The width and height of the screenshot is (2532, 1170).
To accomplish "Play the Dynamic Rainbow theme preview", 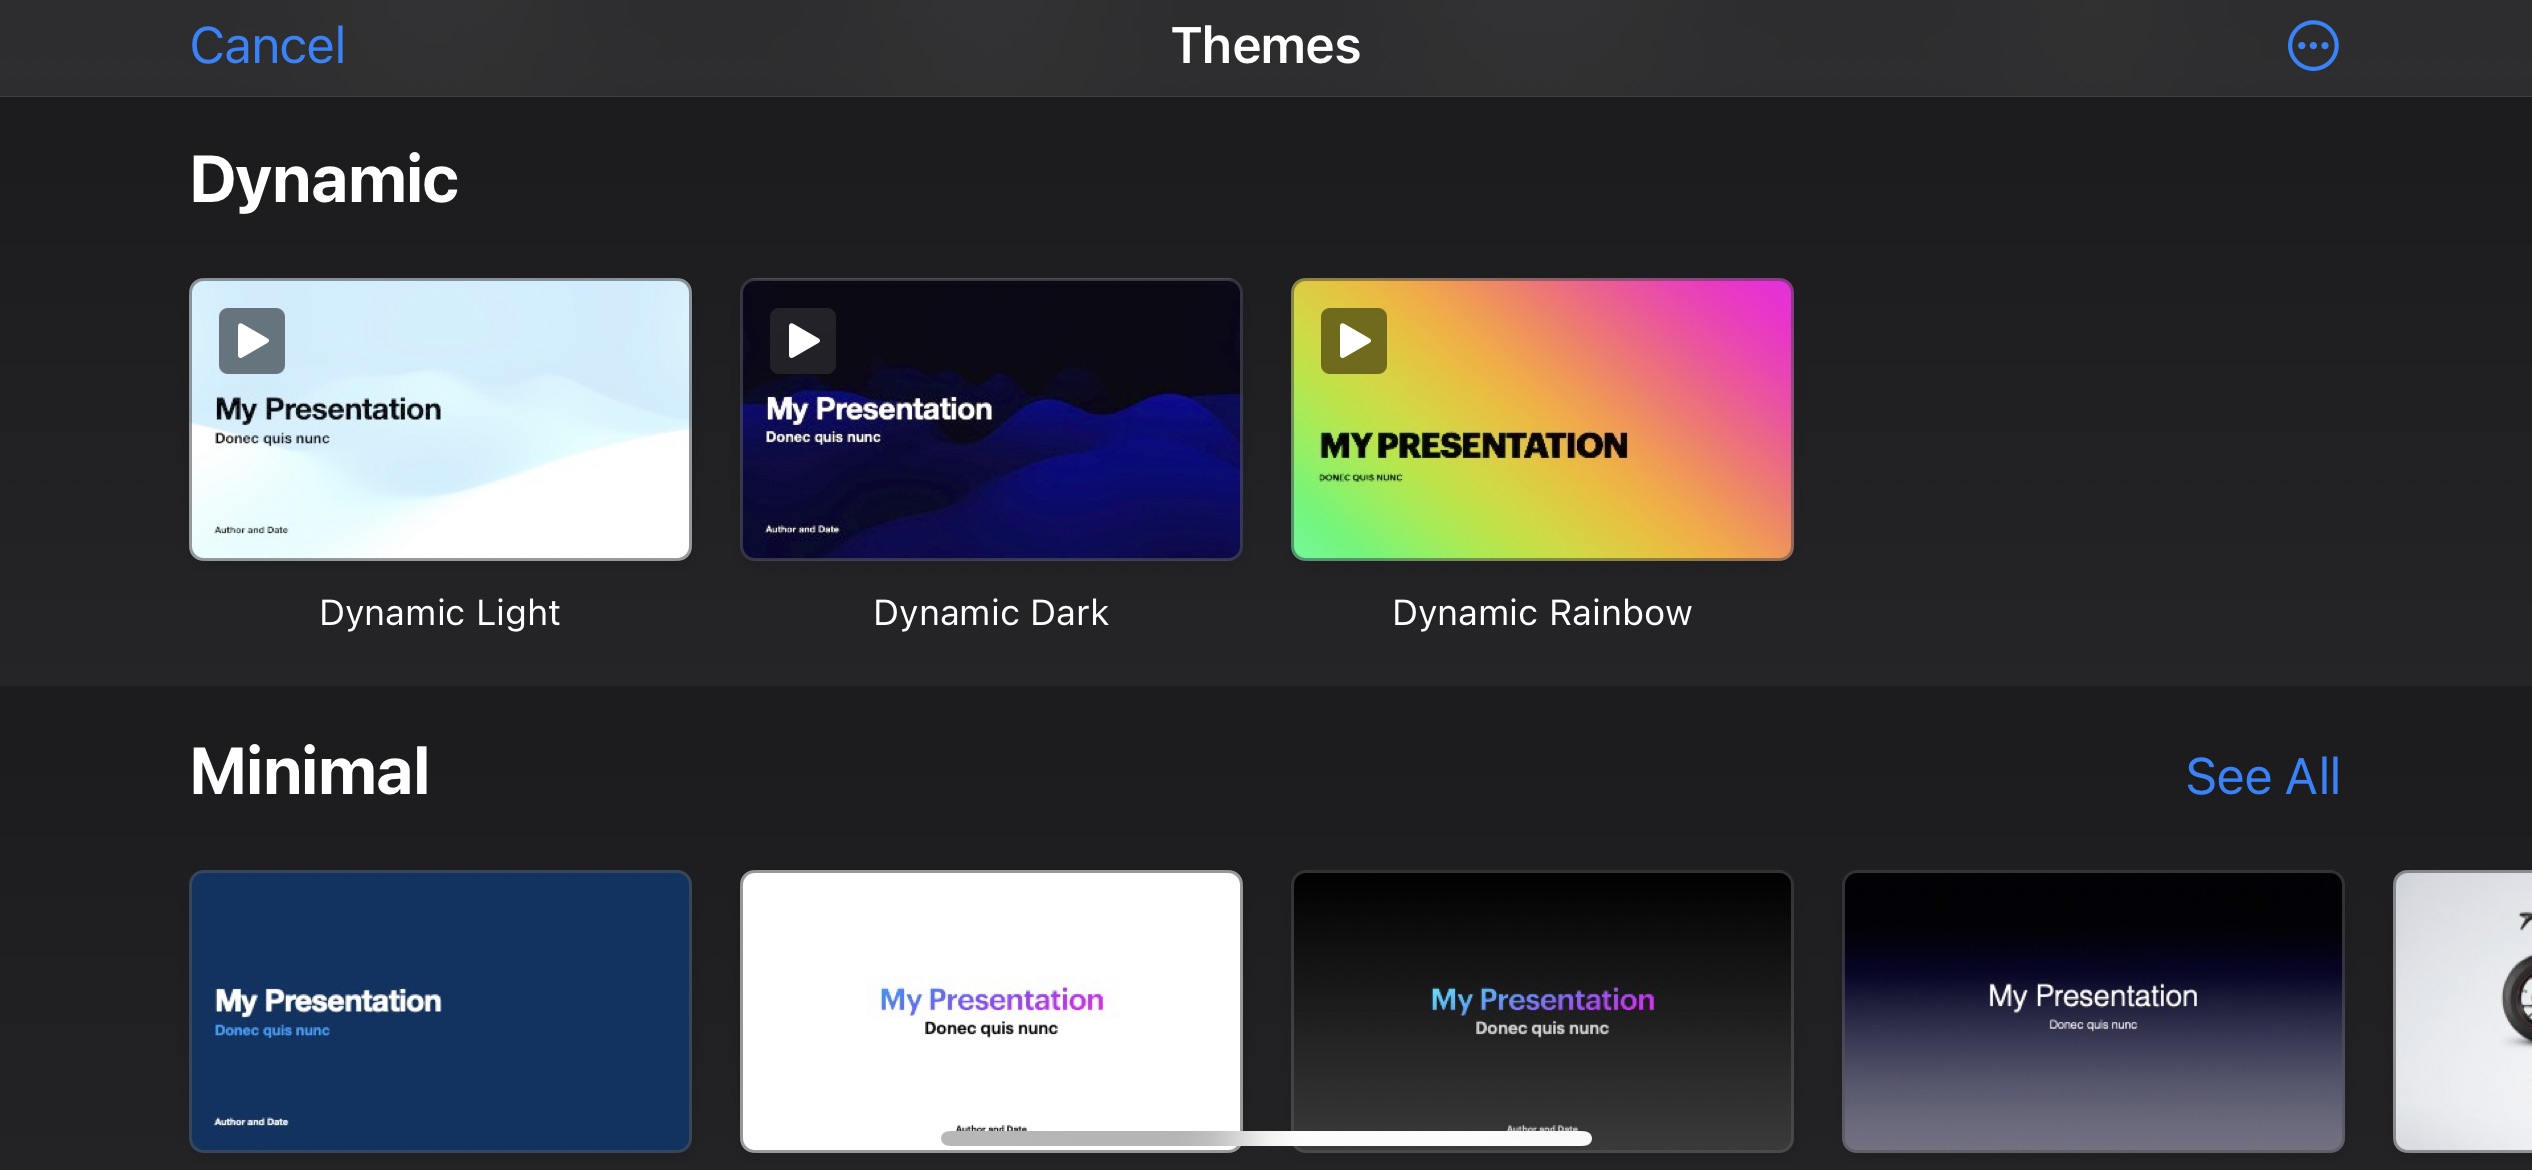I will pos(1354,341).
